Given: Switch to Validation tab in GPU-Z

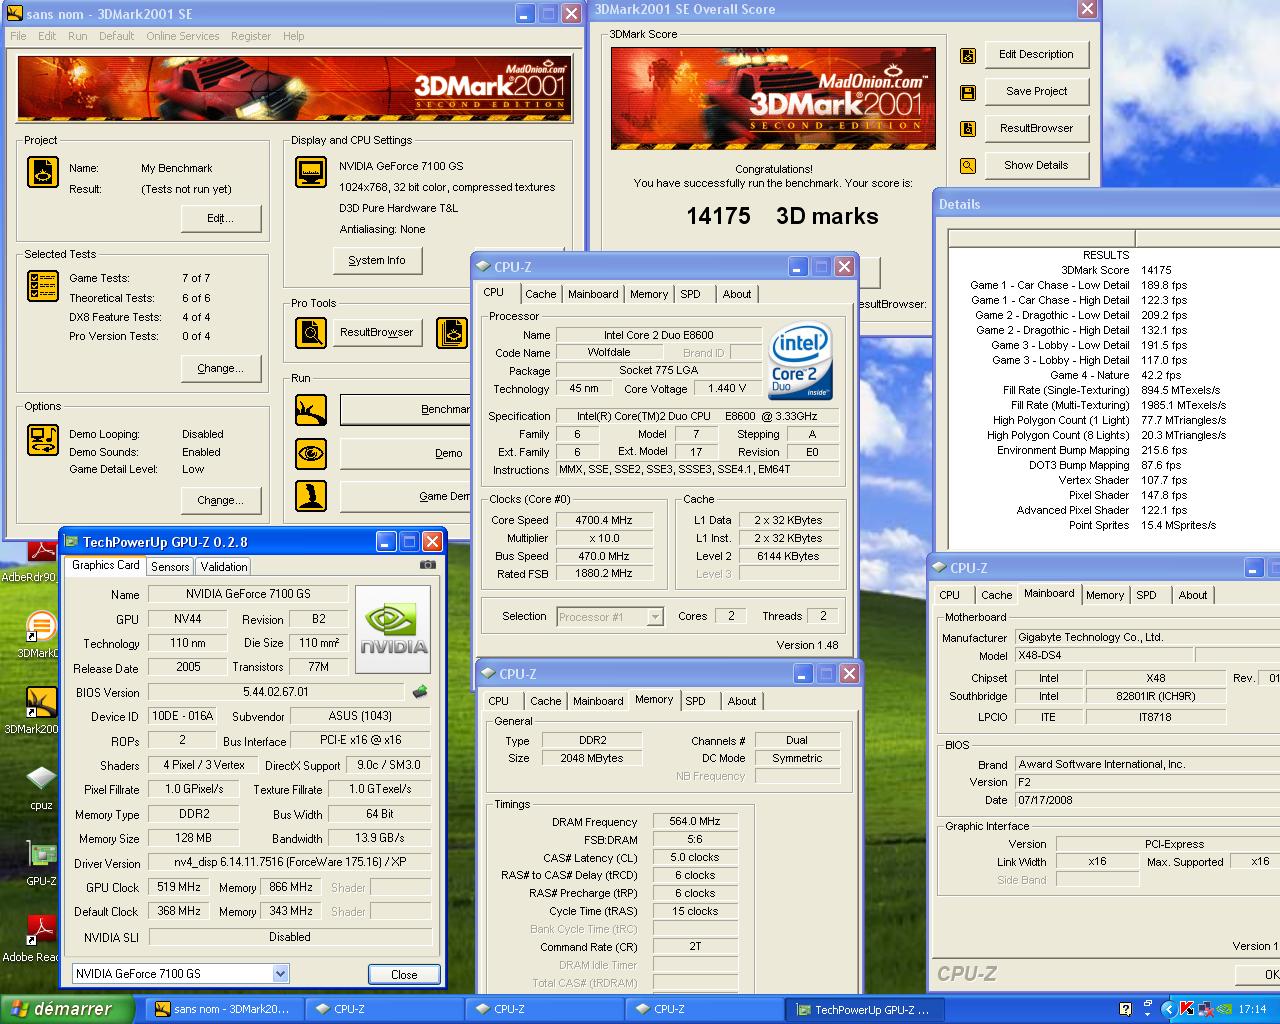Looking at the screenshot, I should pyautogui.click(x=224, y=566).
